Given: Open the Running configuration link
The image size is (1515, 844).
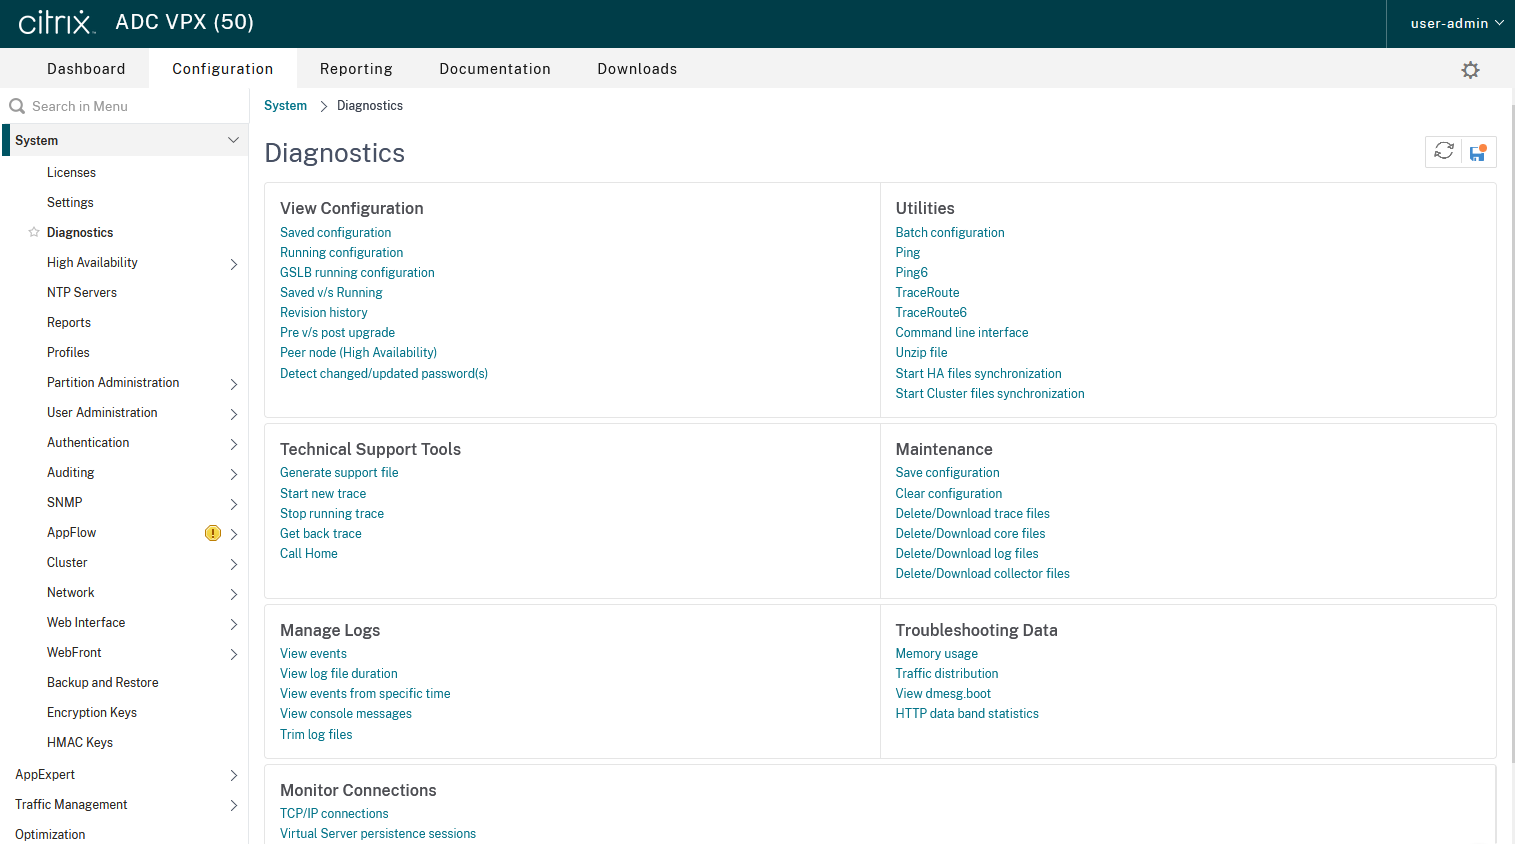Looking at the screenshot, I should 341,253.
